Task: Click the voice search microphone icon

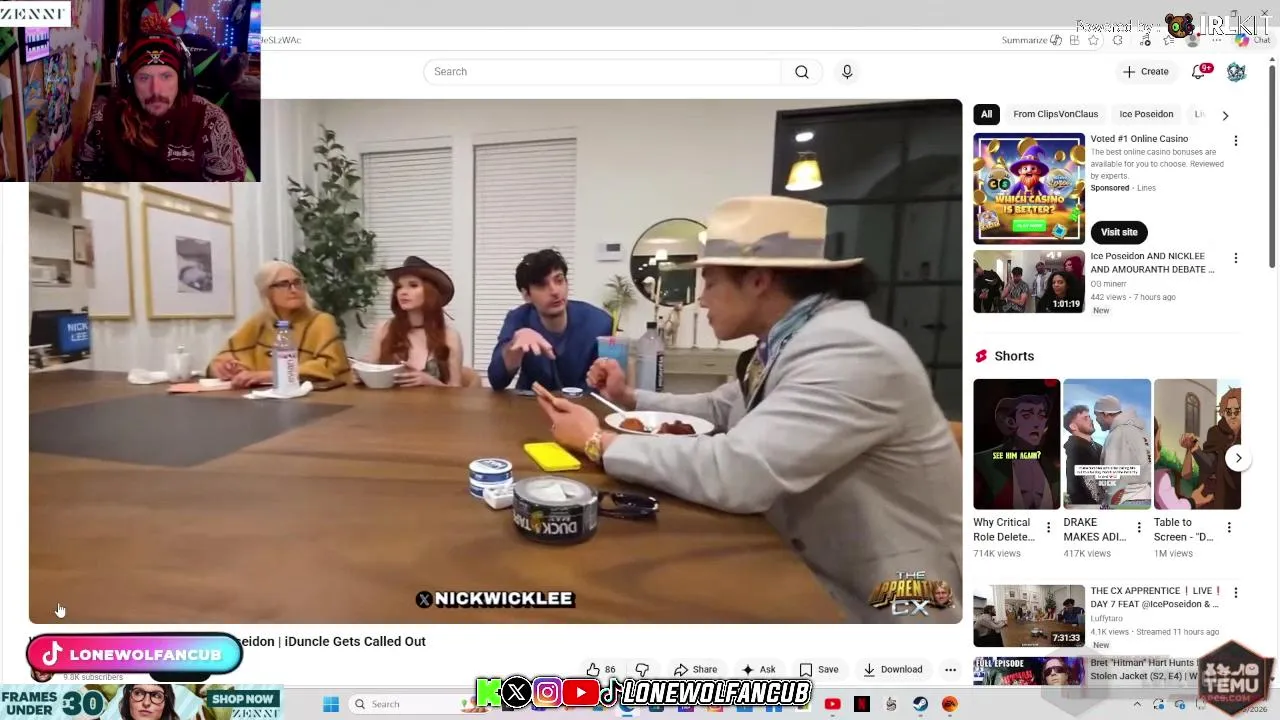Action: click(x=847, y=72)
